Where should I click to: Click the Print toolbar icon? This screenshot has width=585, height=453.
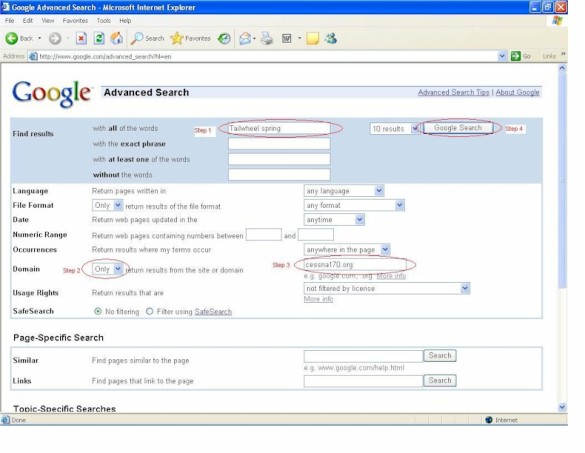267,38
